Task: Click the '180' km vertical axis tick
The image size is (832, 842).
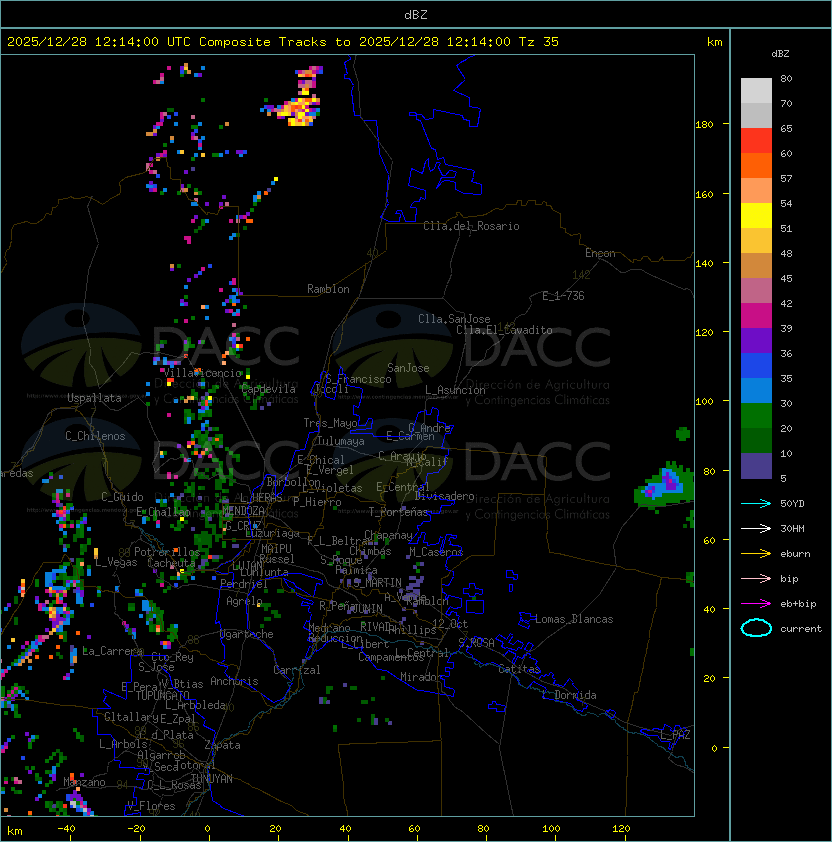Action: [x=704, y=124]
